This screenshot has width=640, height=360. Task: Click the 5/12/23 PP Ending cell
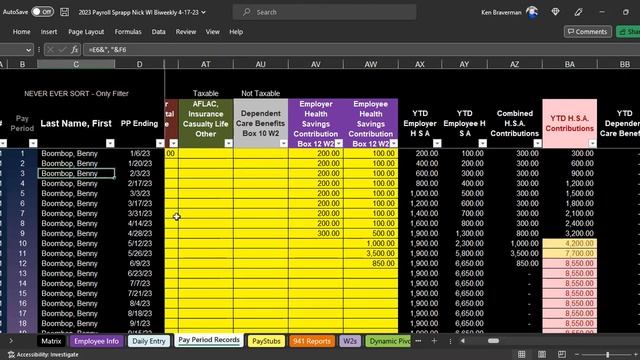click(139, 244)
